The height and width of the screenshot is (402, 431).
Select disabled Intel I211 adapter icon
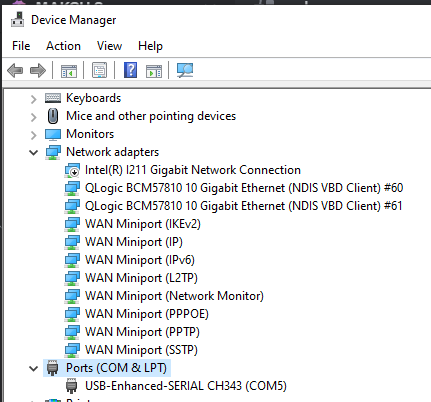[x=72, y=170]
